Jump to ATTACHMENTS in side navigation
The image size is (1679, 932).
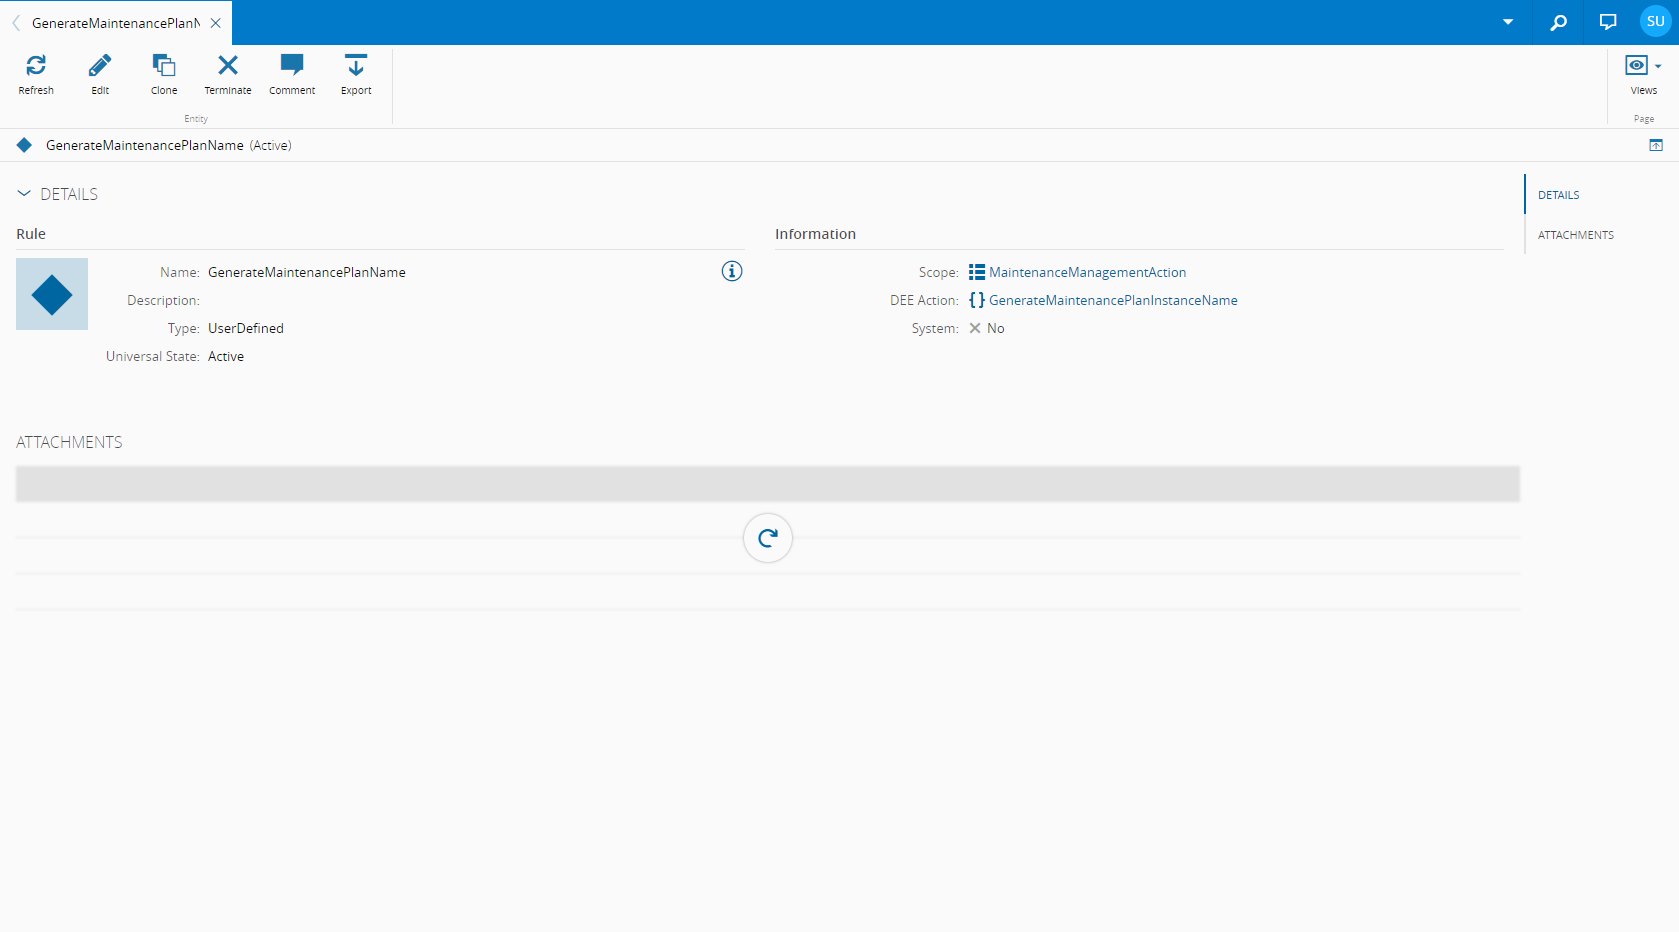click(1575, 235)
